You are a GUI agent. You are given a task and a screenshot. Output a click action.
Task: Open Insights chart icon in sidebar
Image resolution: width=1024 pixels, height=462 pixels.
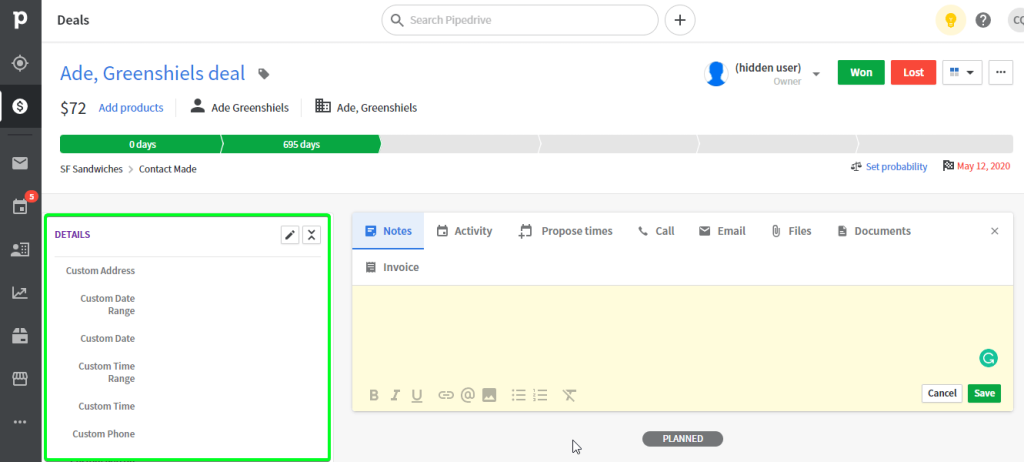point(20,293)
